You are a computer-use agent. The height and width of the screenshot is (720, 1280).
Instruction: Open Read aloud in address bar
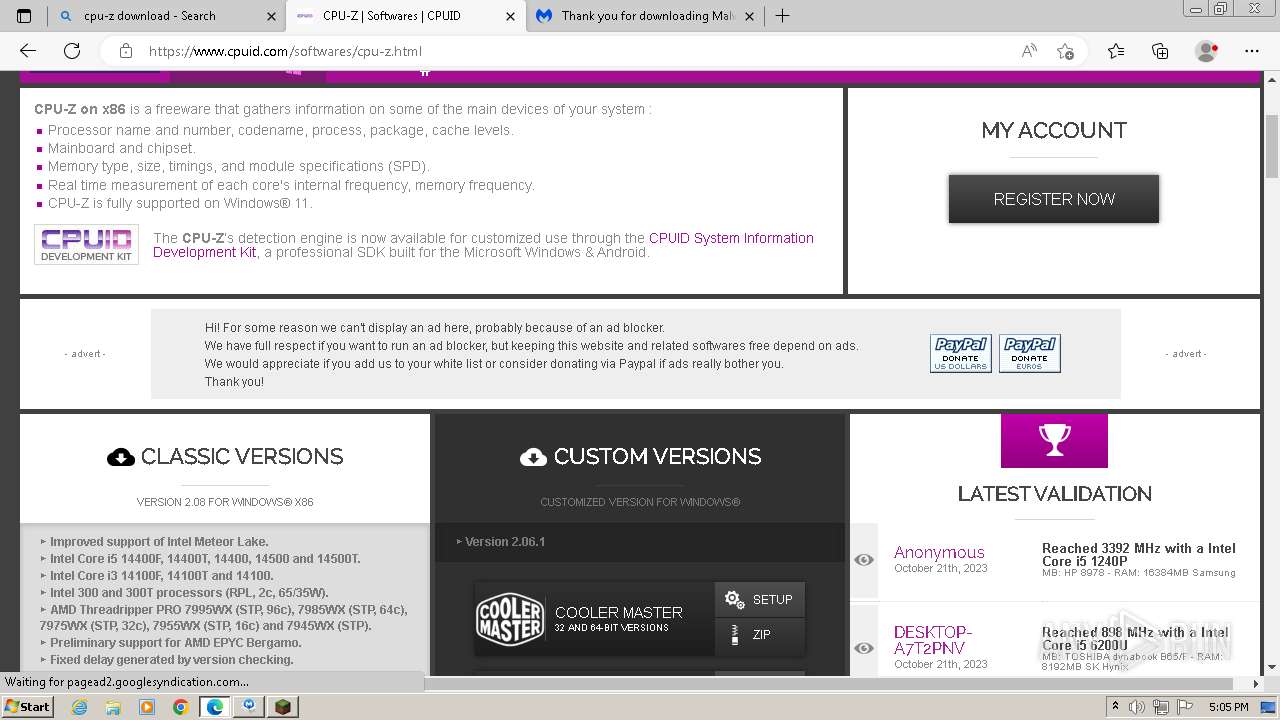coord(1029,51)
